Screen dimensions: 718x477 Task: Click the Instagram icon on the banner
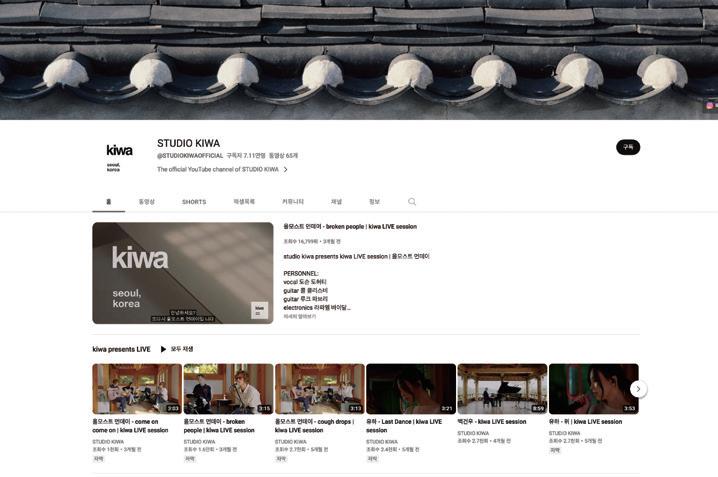[709, 105]
